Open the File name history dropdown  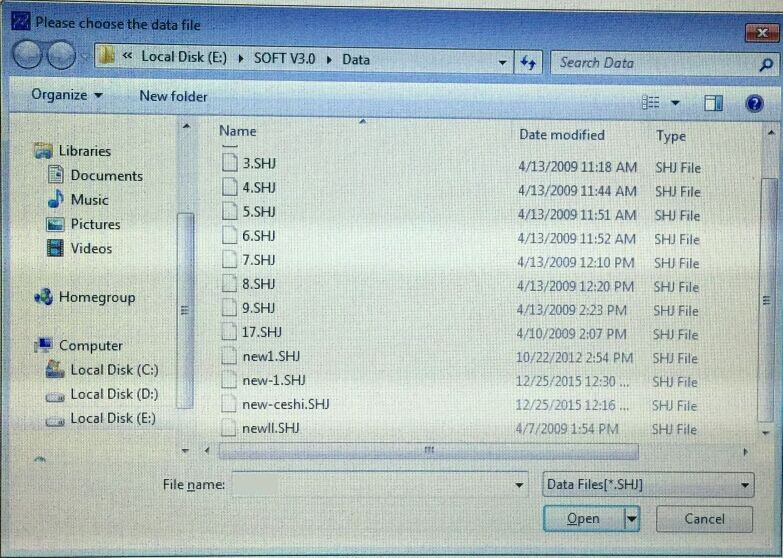coord(519,485)
